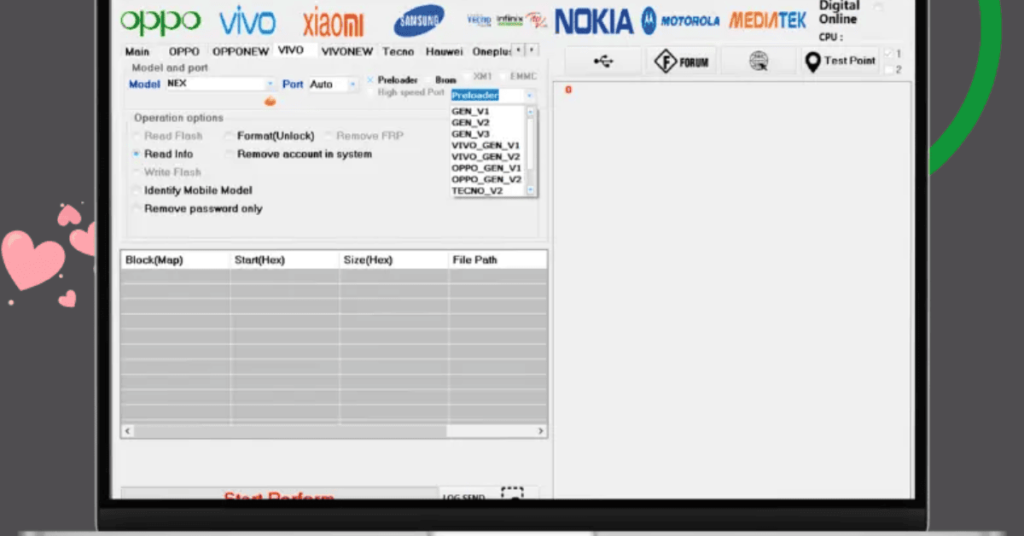
Task: Click the partition table horizontal scrollbar thumb
Action: [291, 431]
